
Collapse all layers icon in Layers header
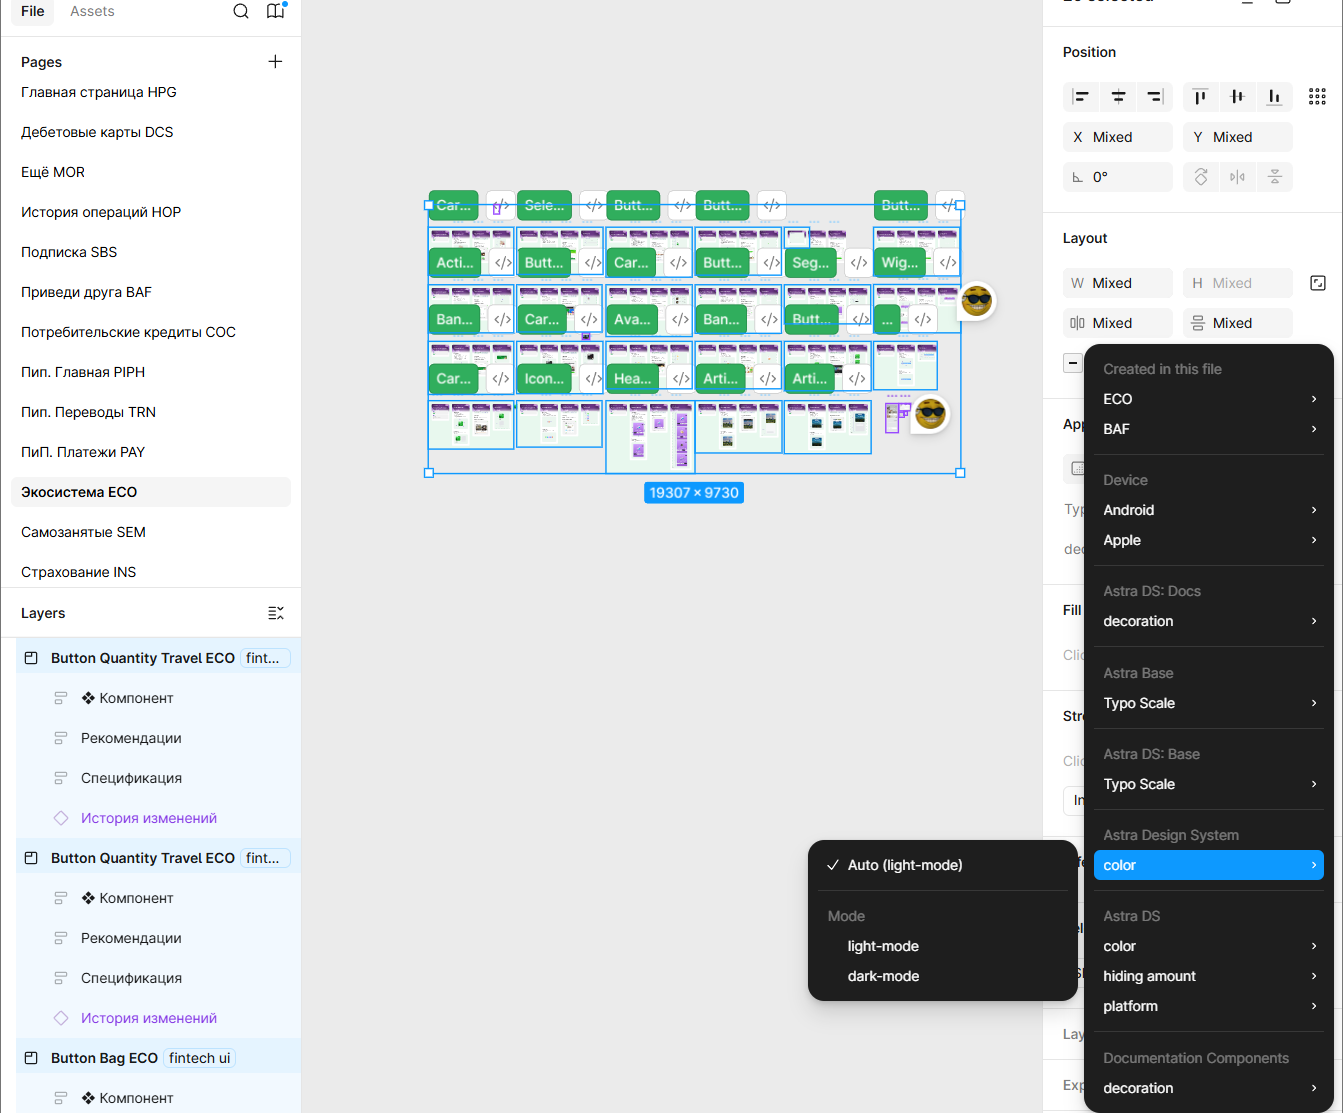point(276,613)
